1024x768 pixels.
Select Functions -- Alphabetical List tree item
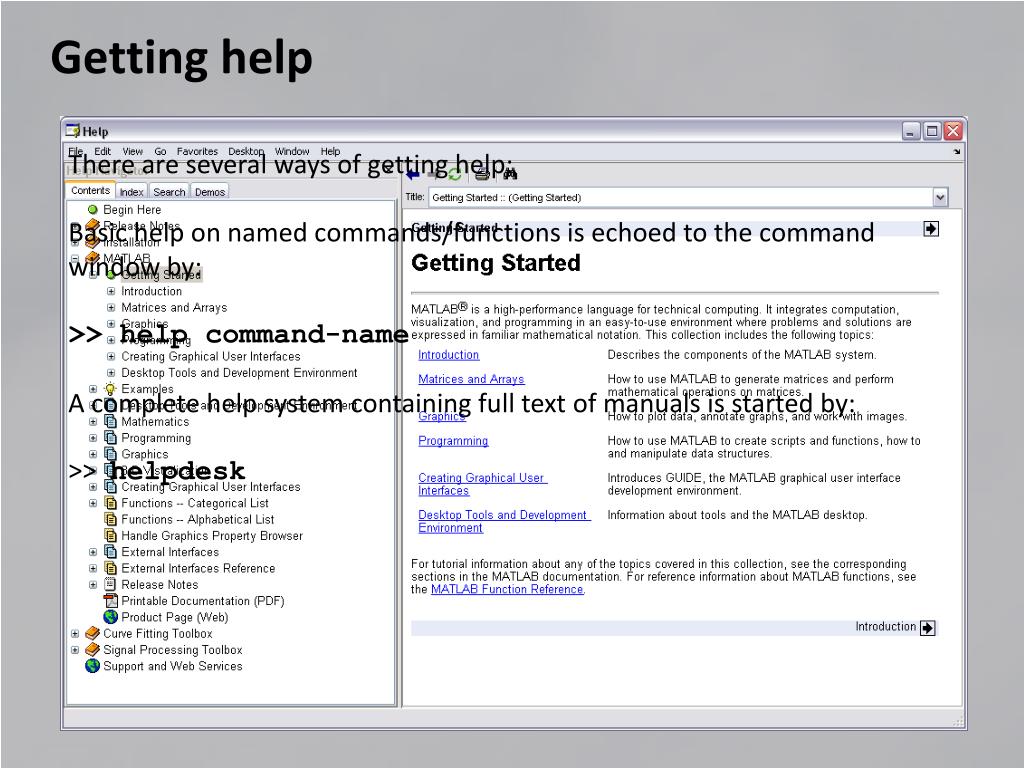198,520
